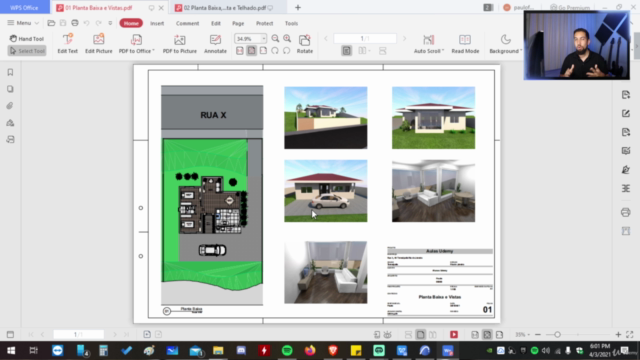The width and height of the screenshot is (640, 360).
Task: Enable Read Mode
Action: [x=465, y=44]
